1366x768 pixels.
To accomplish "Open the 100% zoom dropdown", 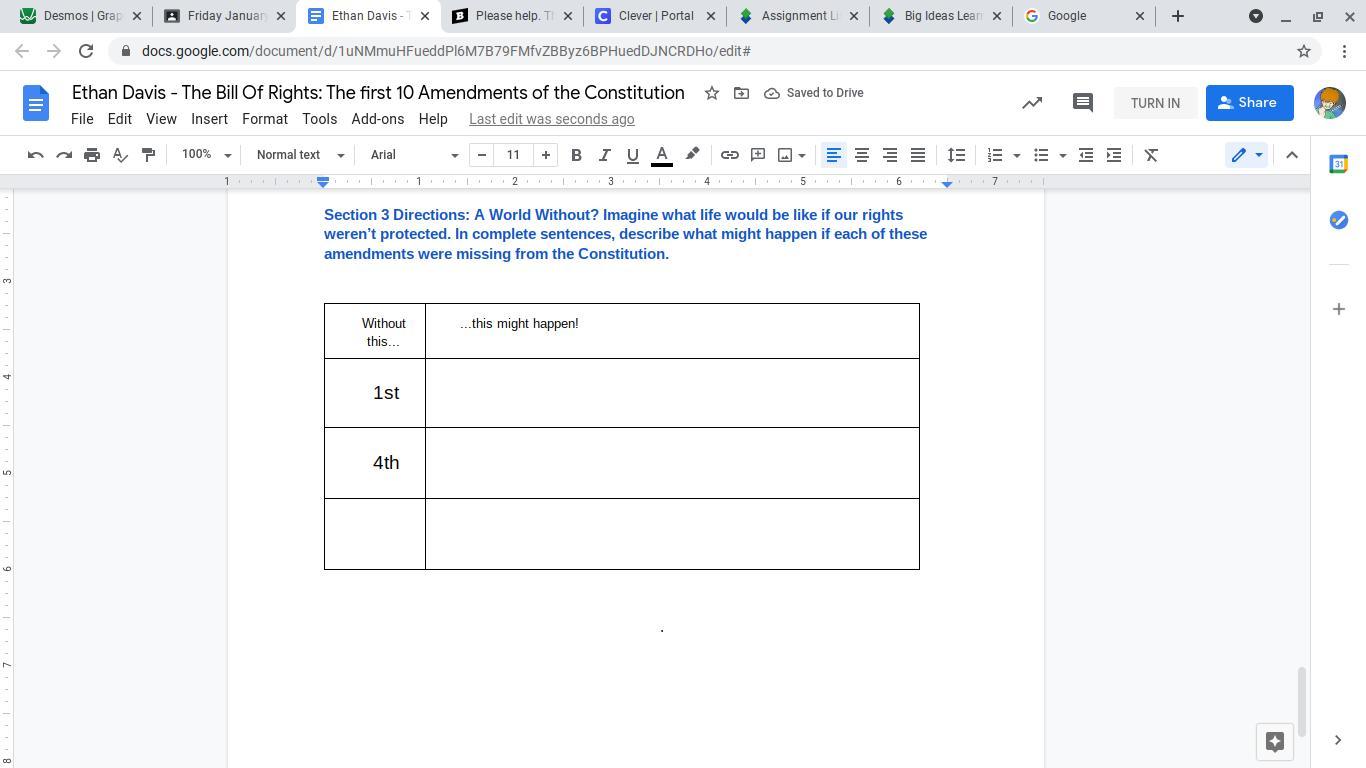I will click(x=206, y=155).
